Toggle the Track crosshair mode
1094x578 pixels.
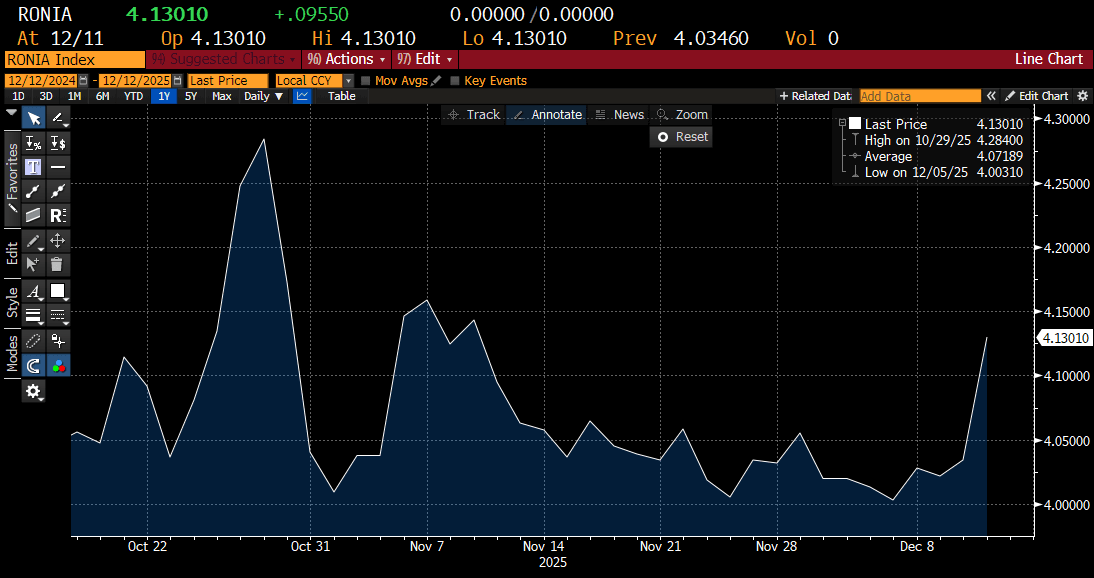click(x=474, y=115)
